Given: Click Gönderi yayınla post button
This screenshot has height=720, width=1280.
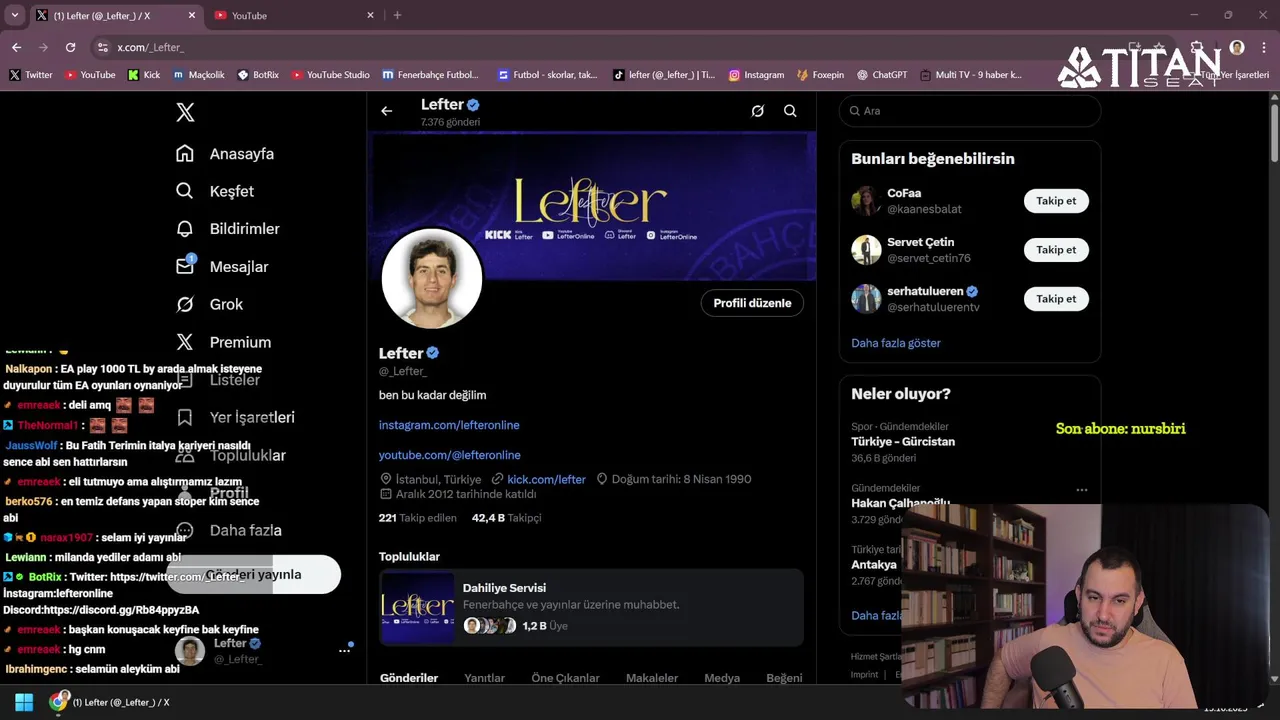Looking at the screenshot, I should (x=254, y=575).
